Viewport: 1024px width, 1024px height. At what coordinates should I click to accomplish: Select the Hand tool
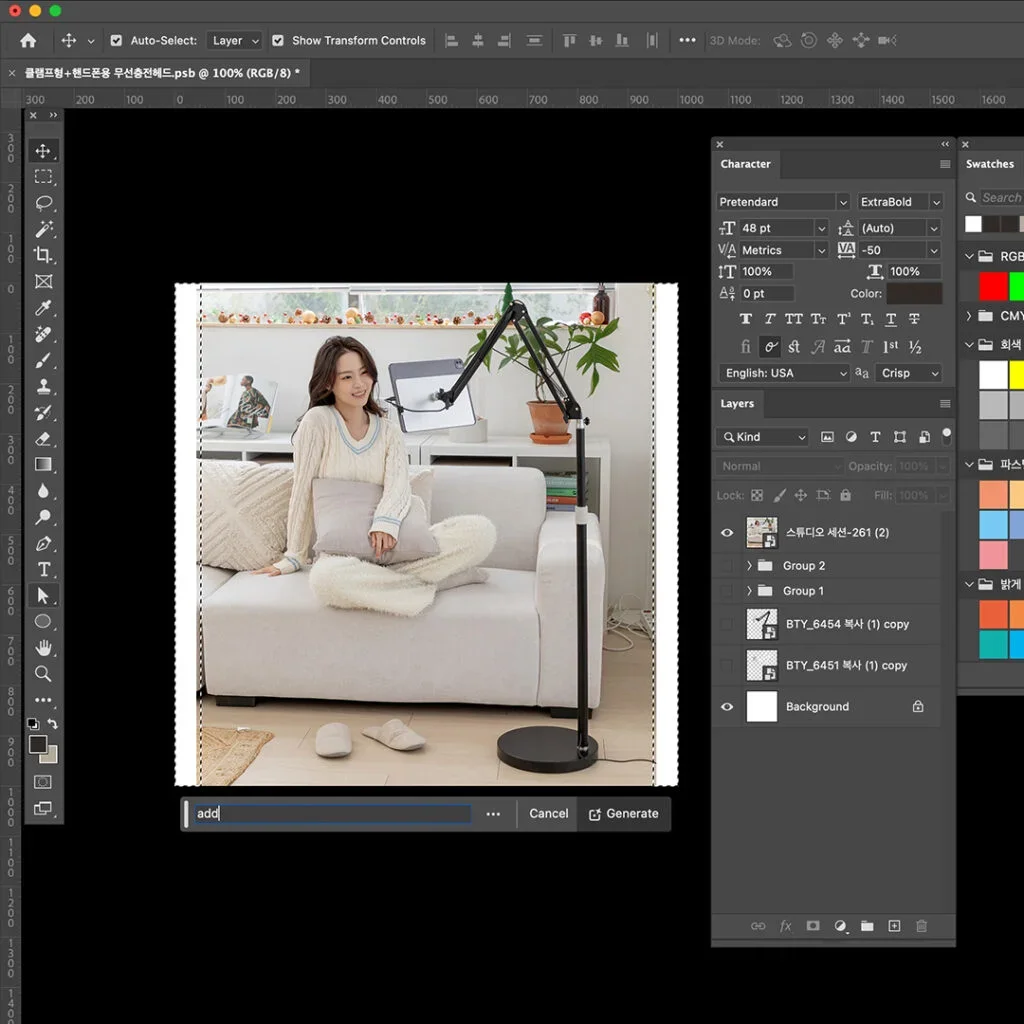[43, 648]
